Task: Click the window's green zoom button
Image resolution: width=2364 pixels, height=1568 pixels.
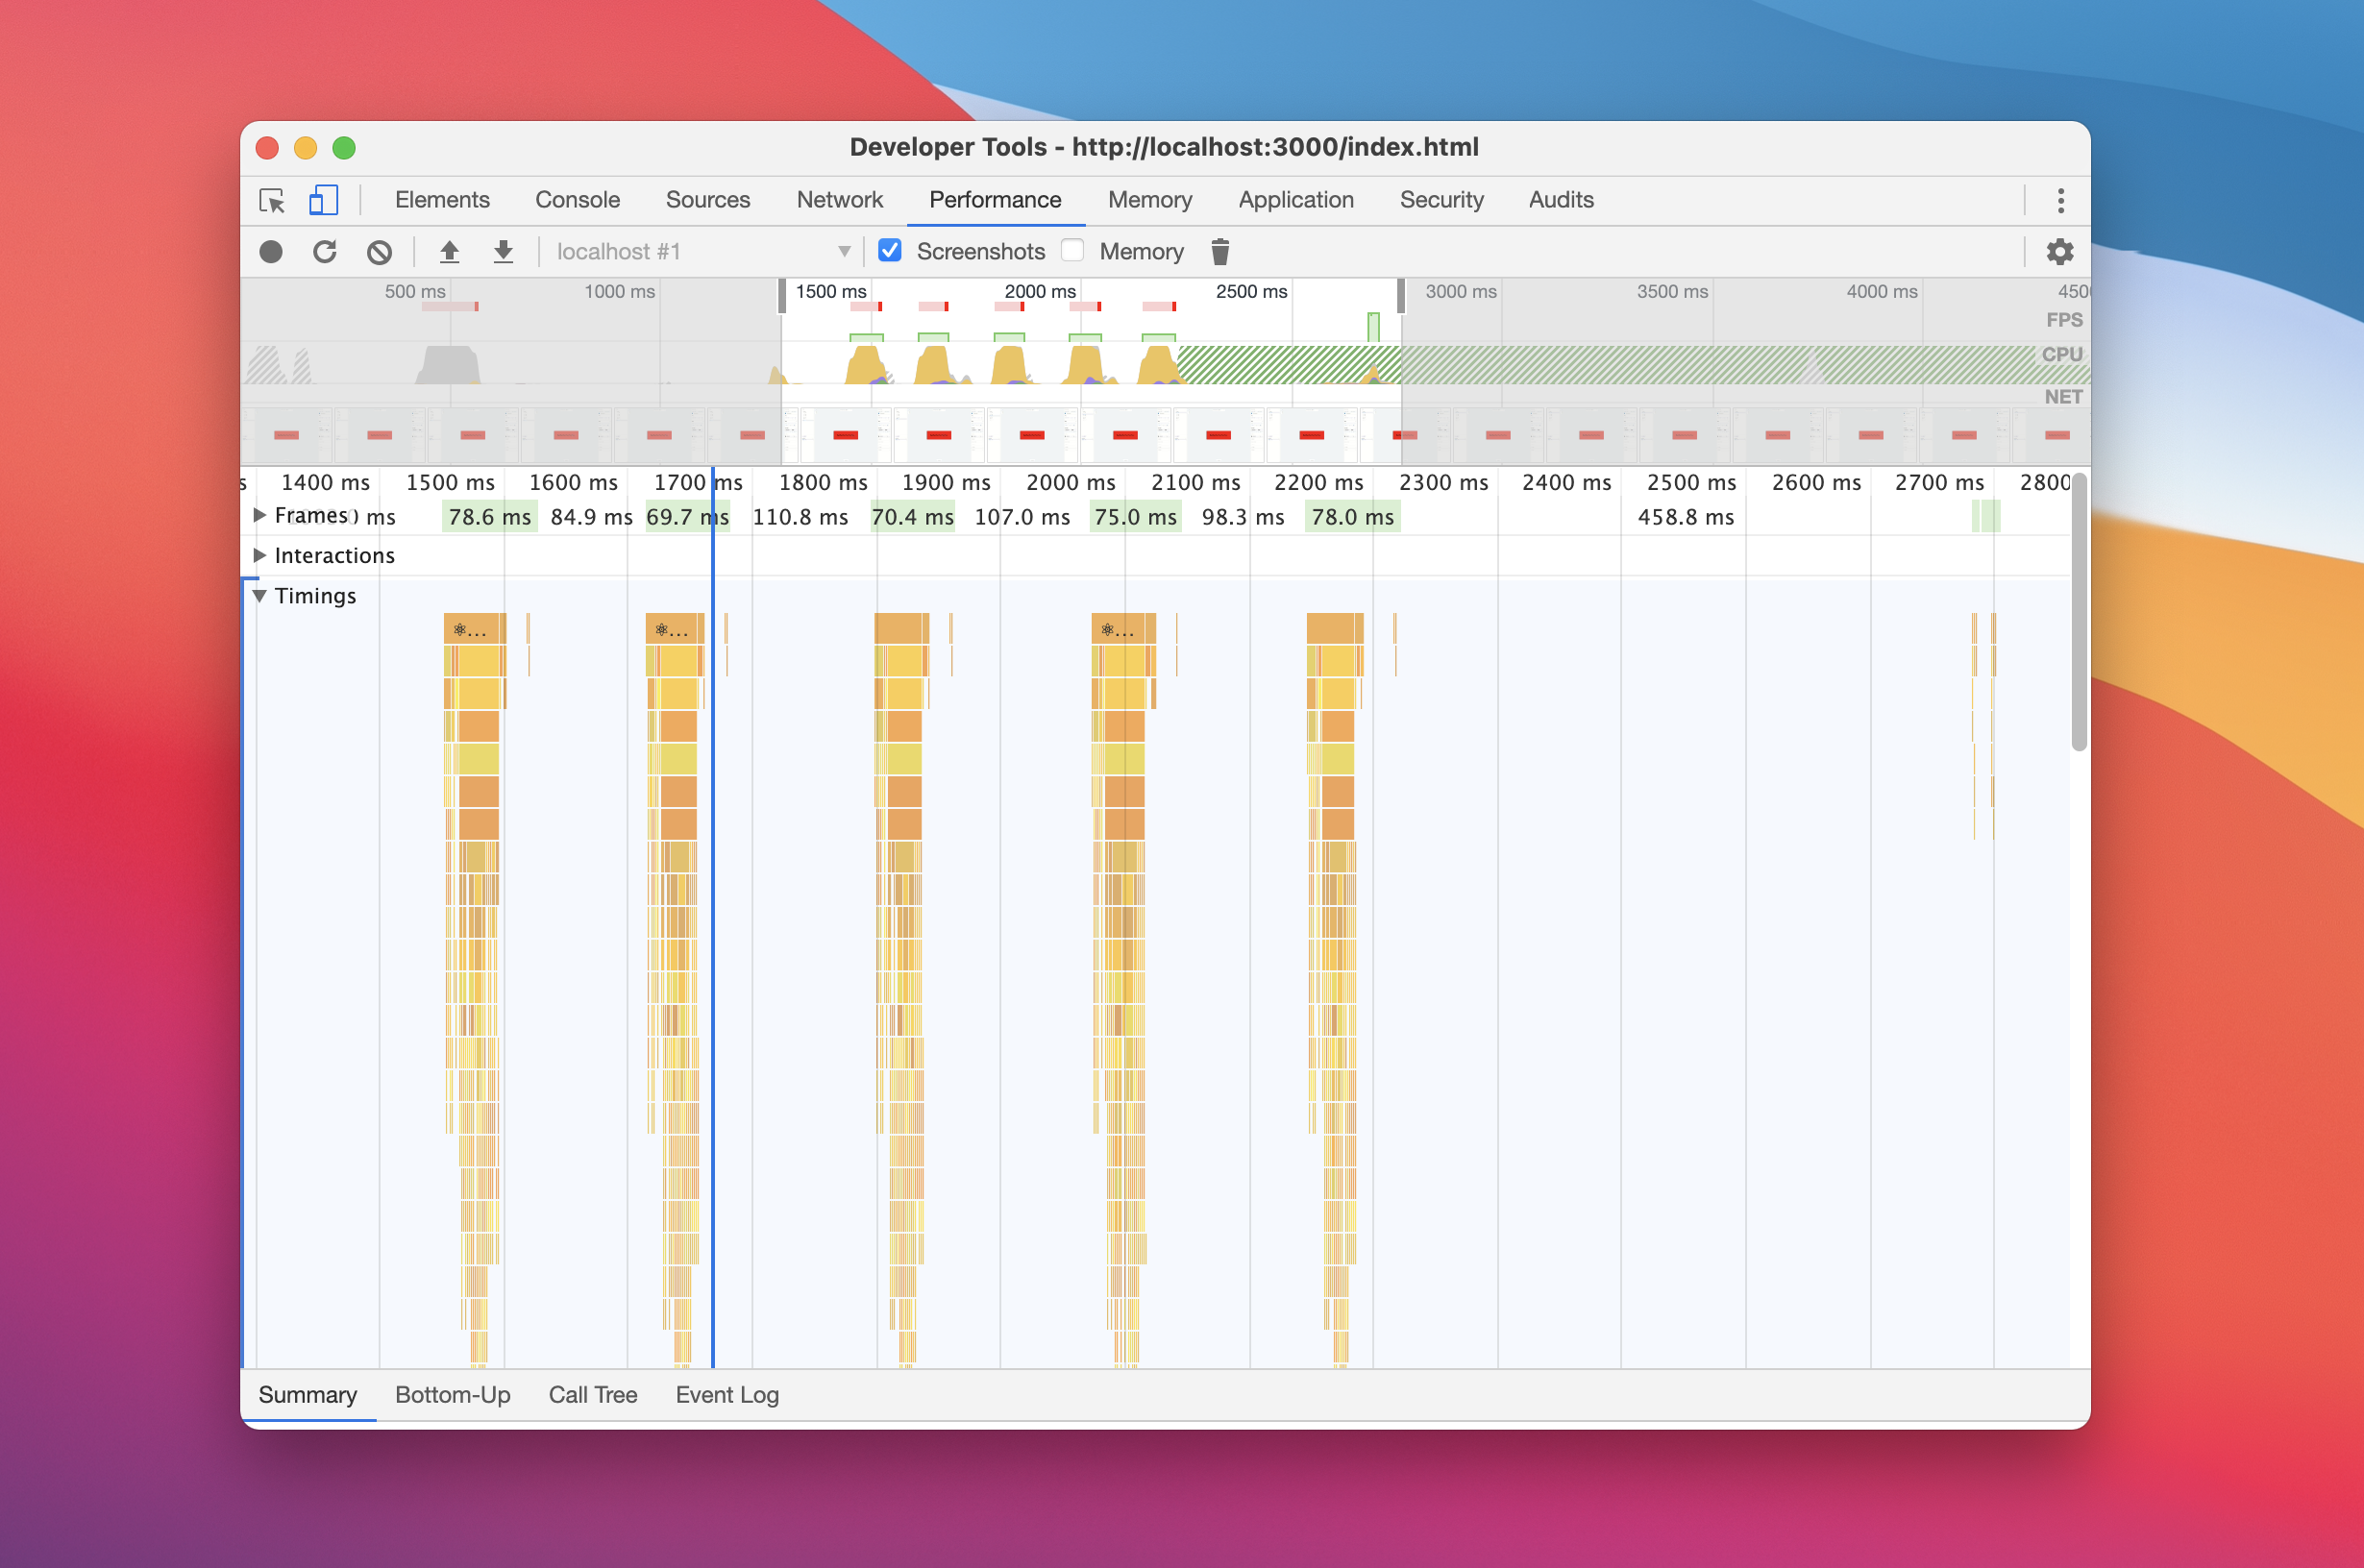Action: point(344,148)
